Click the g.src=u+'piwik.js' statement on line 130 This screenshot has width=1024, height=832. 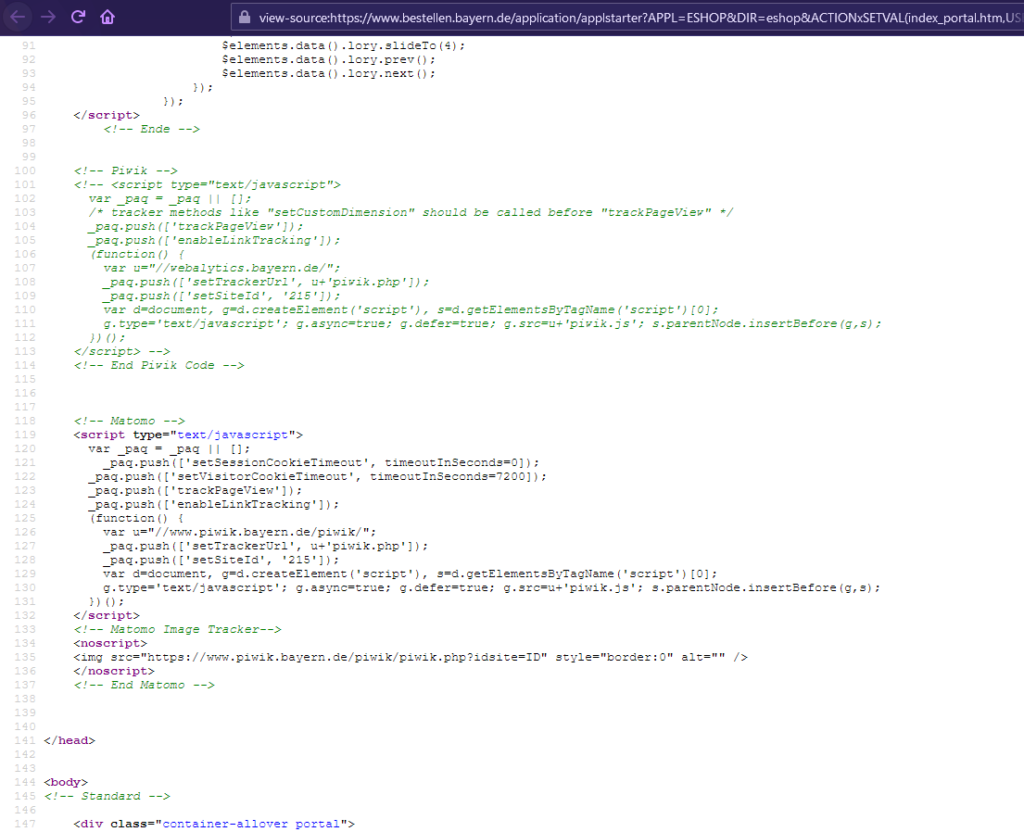pyautogui.click(x=491, y=588)
